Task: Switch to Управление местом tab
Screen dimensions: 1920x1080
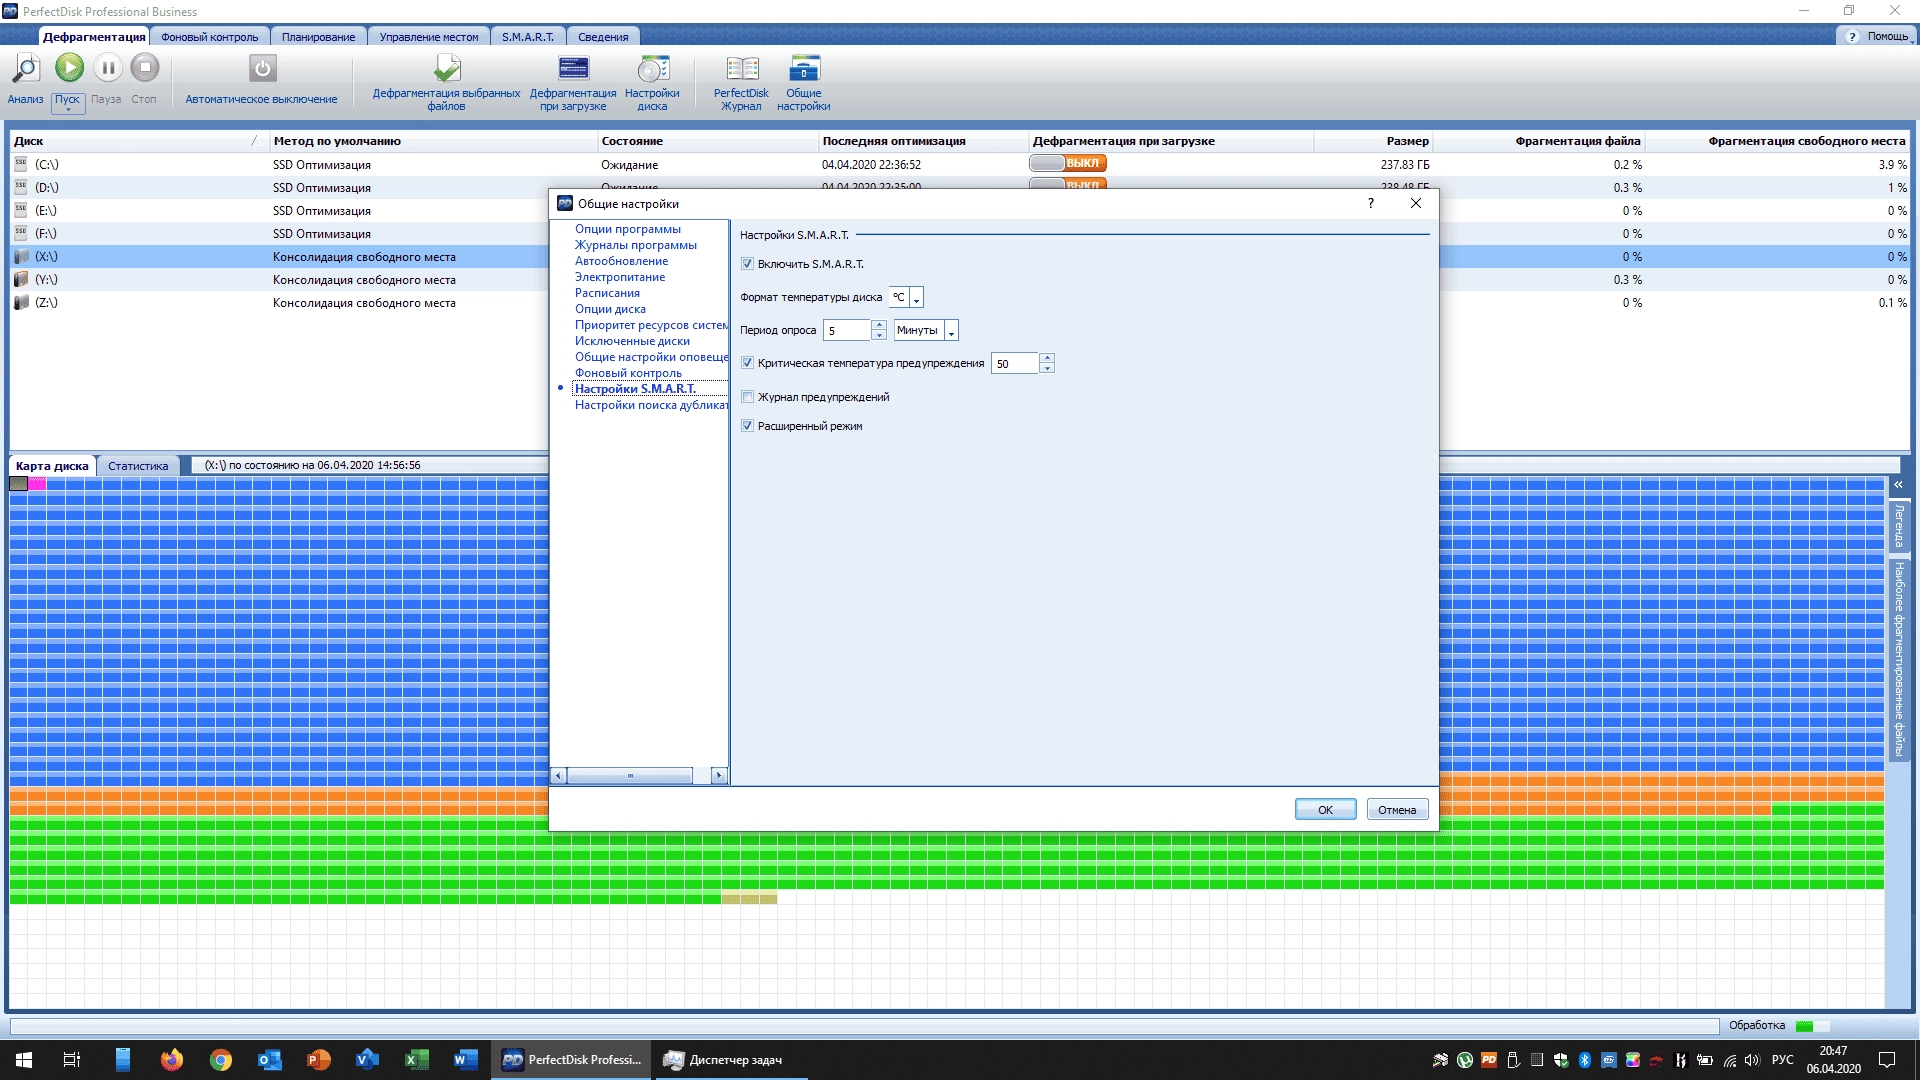Action: tap(429, 37)
